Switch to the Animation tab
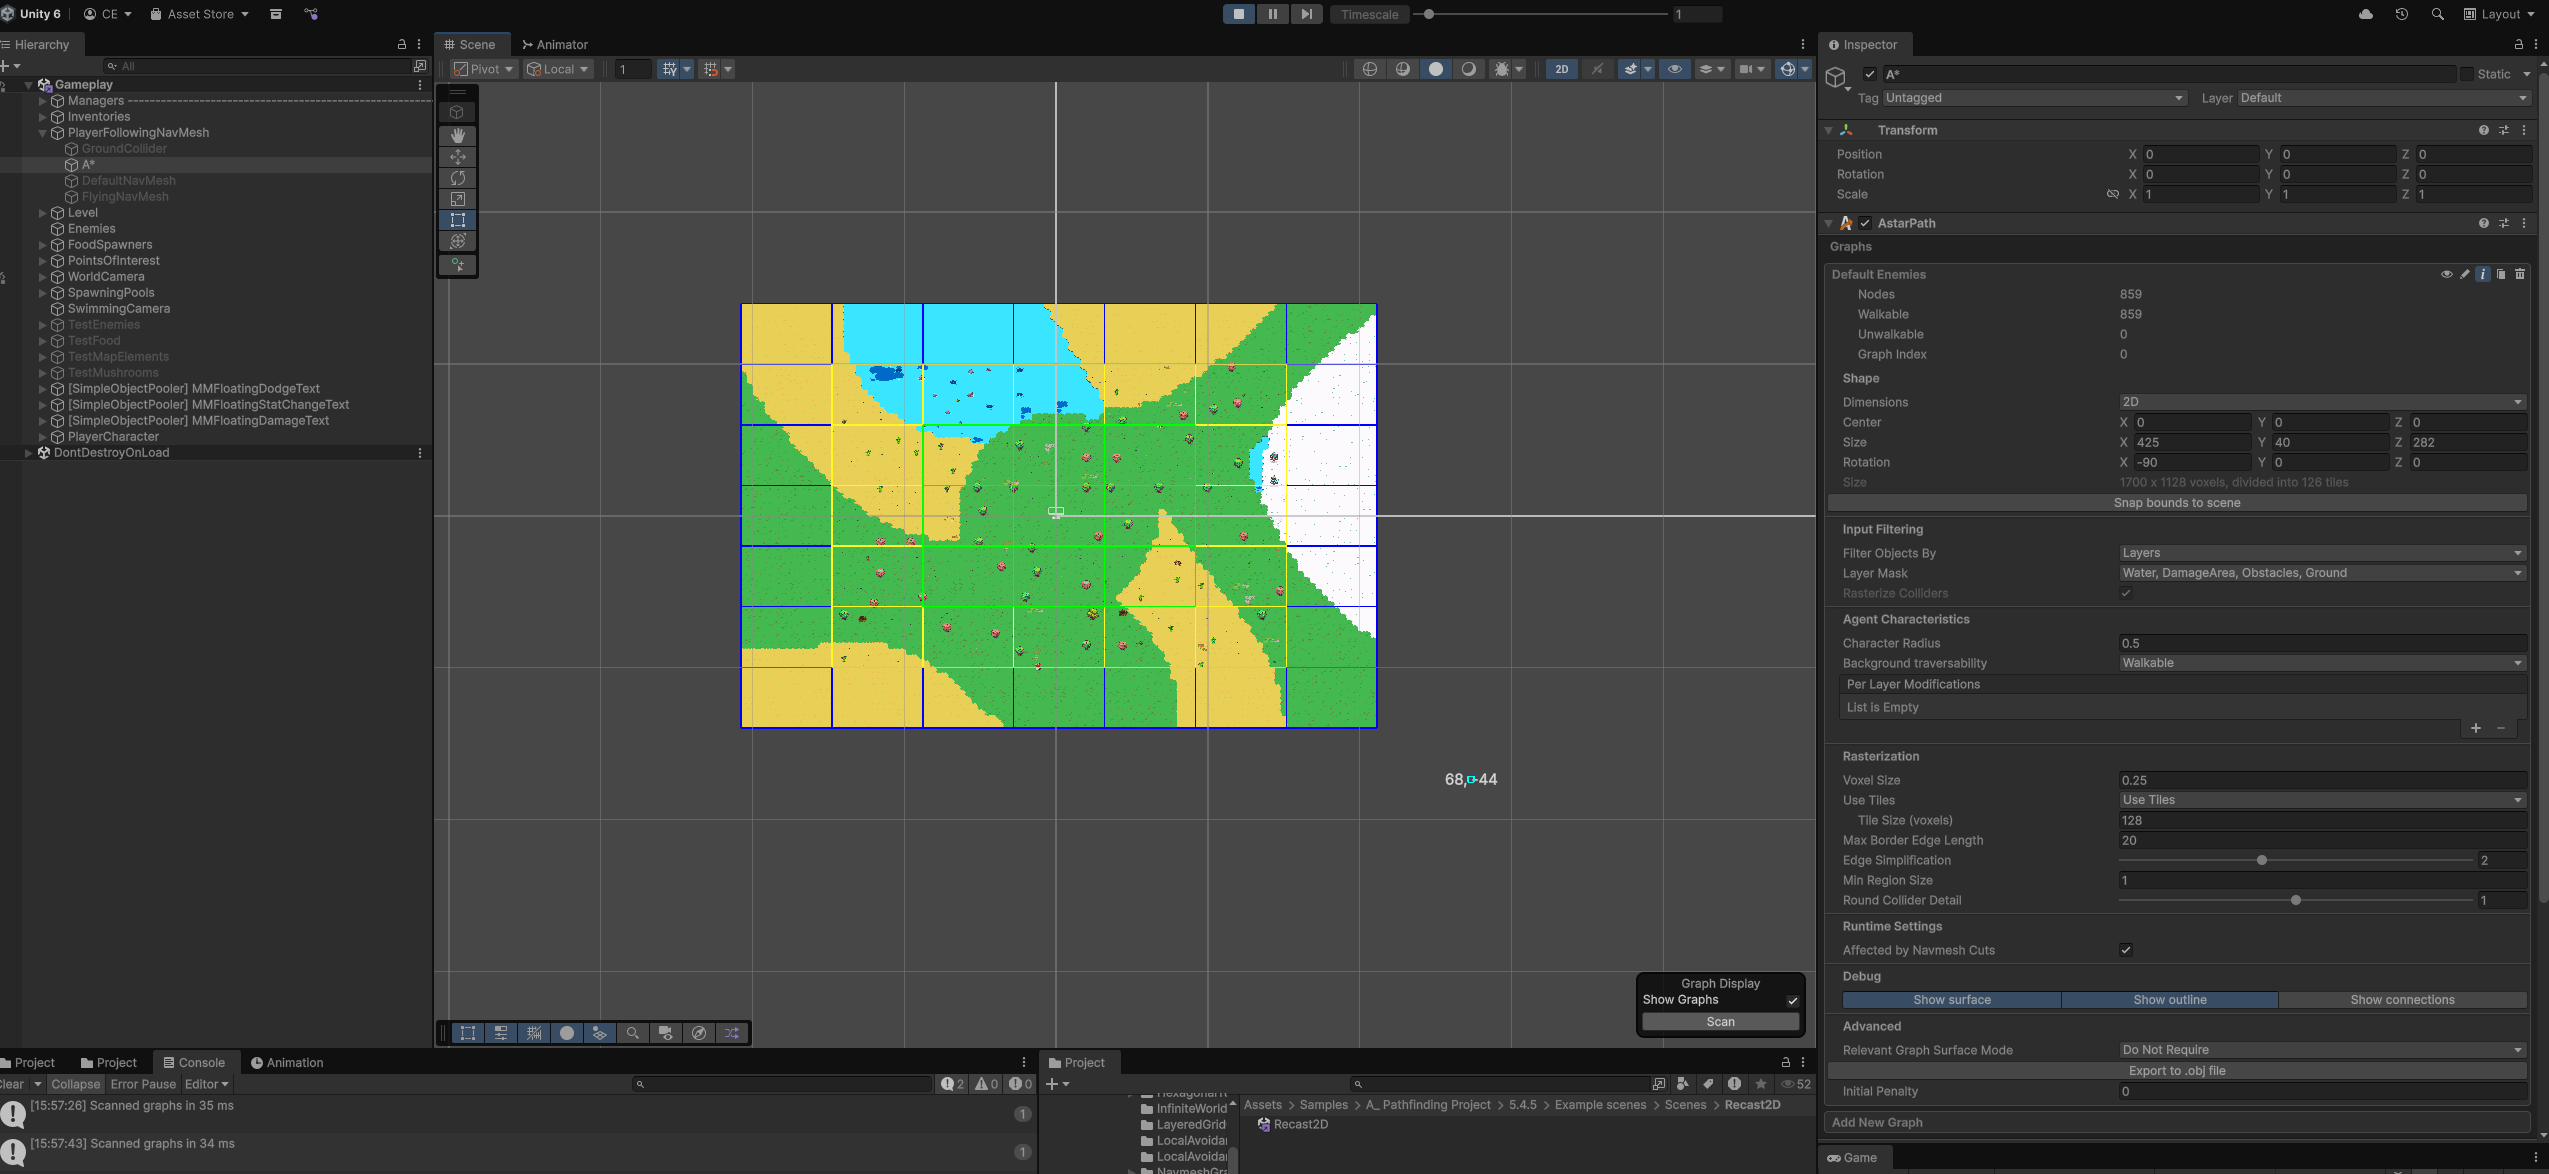 click(287, 1063)
